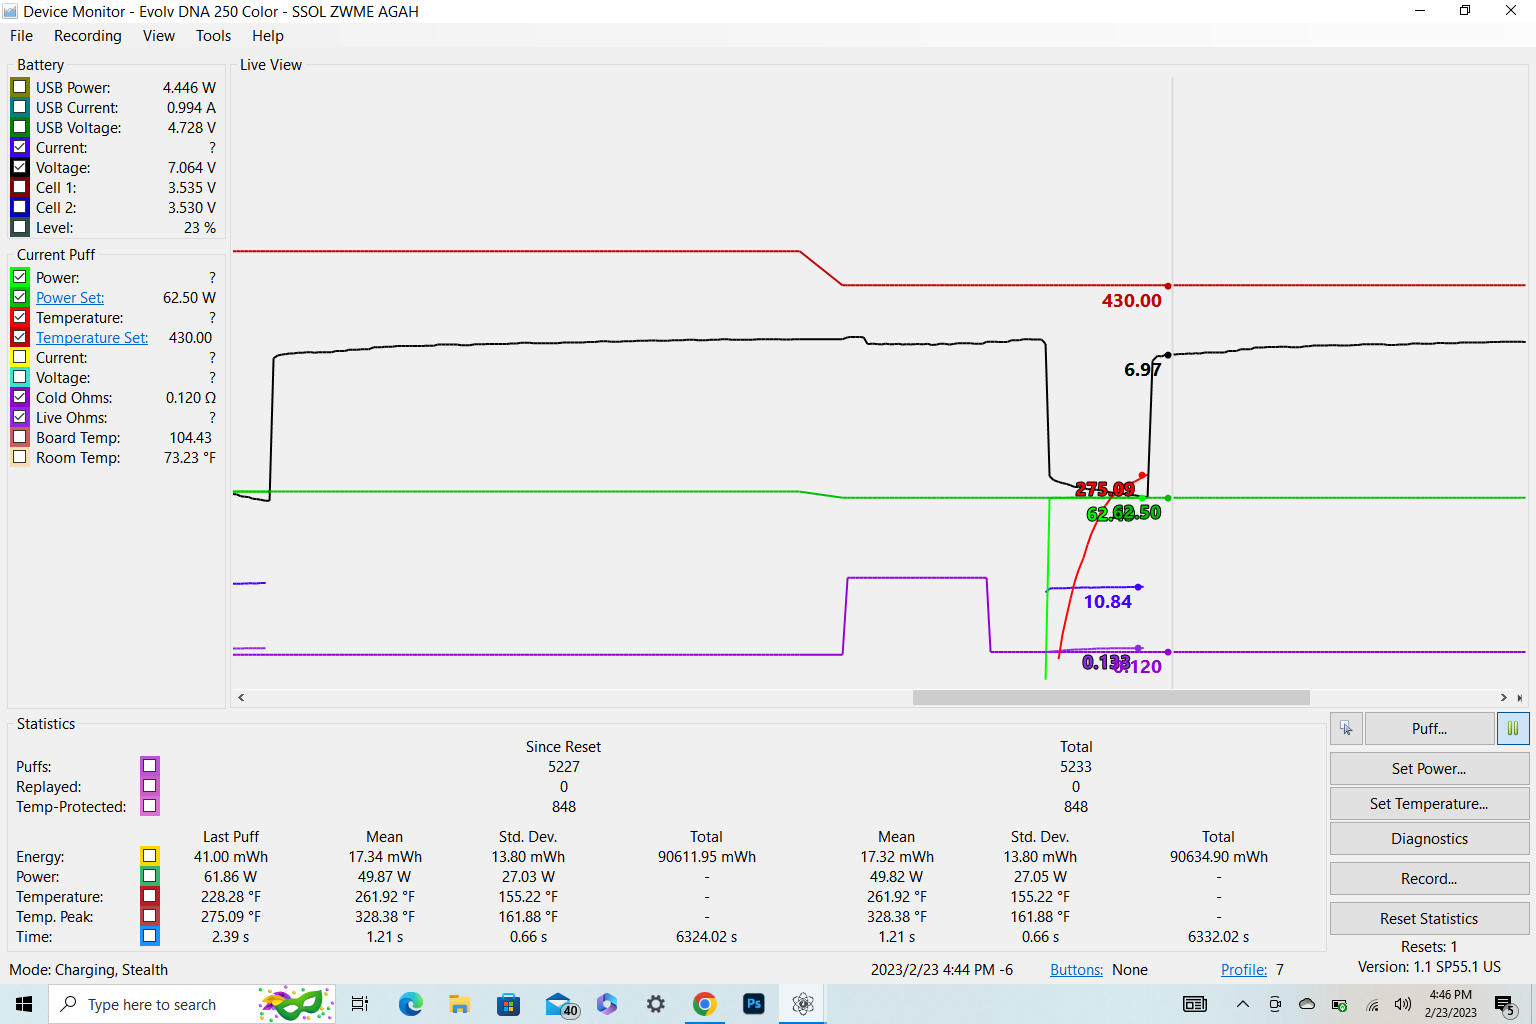Open Photoshop from the taskbar
This screenshot has width=1536, height=1024.
pyautogui.click(x=754, y=1004)
